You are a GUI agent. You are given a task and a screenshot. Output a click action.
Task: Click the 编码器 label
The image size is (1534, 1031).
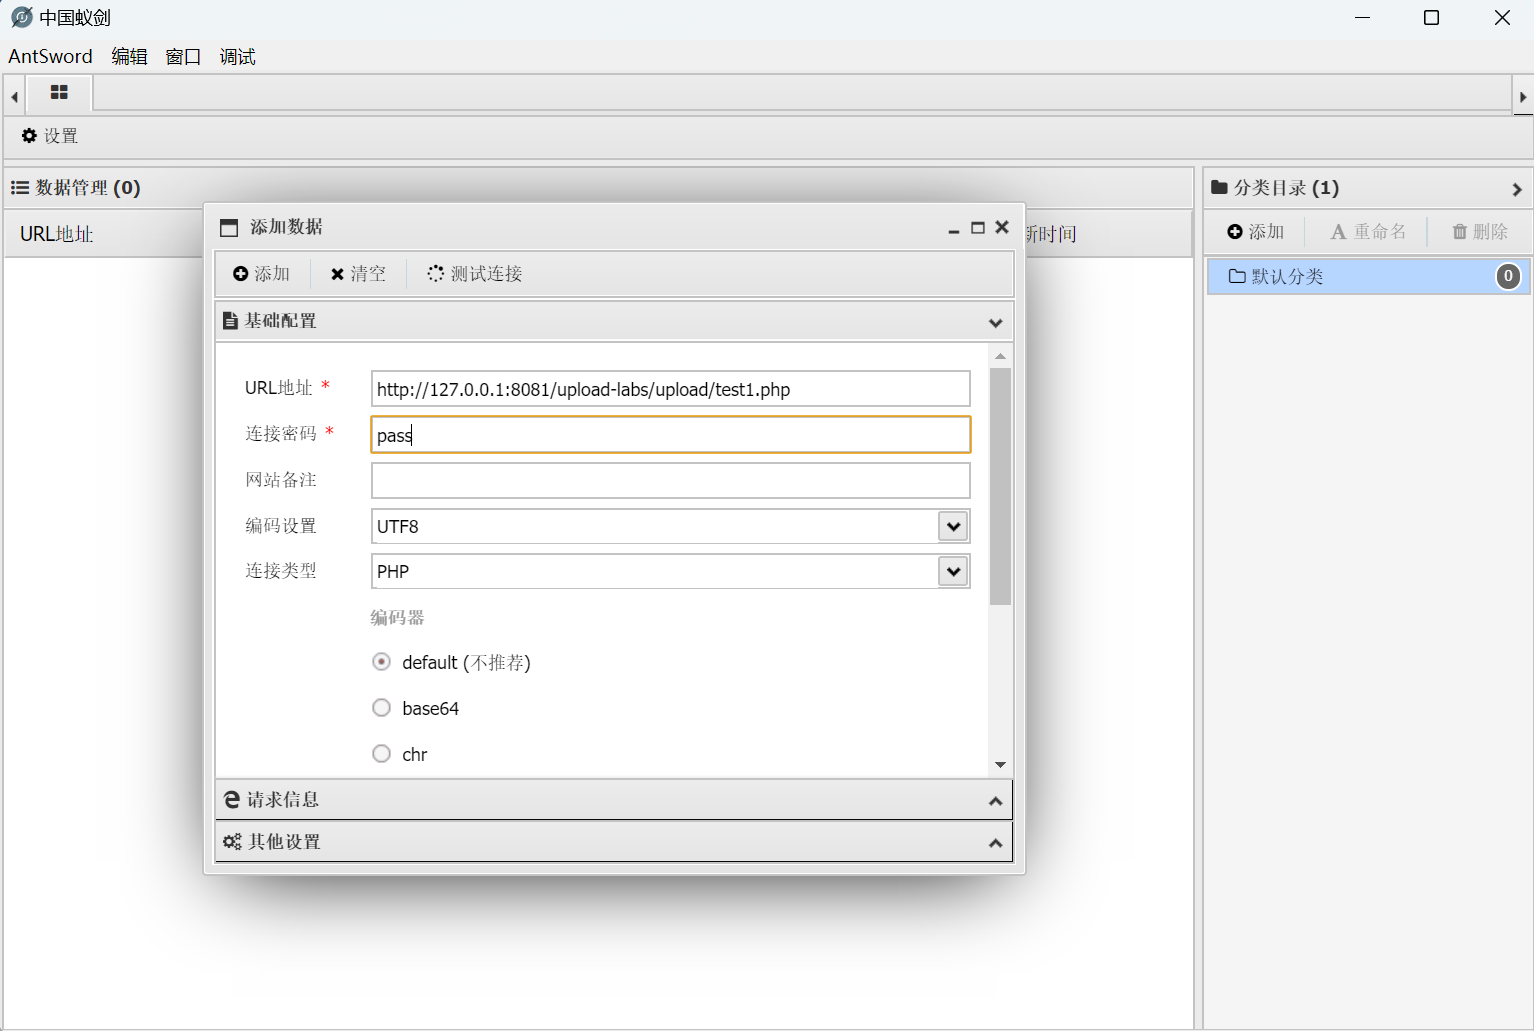397,618
